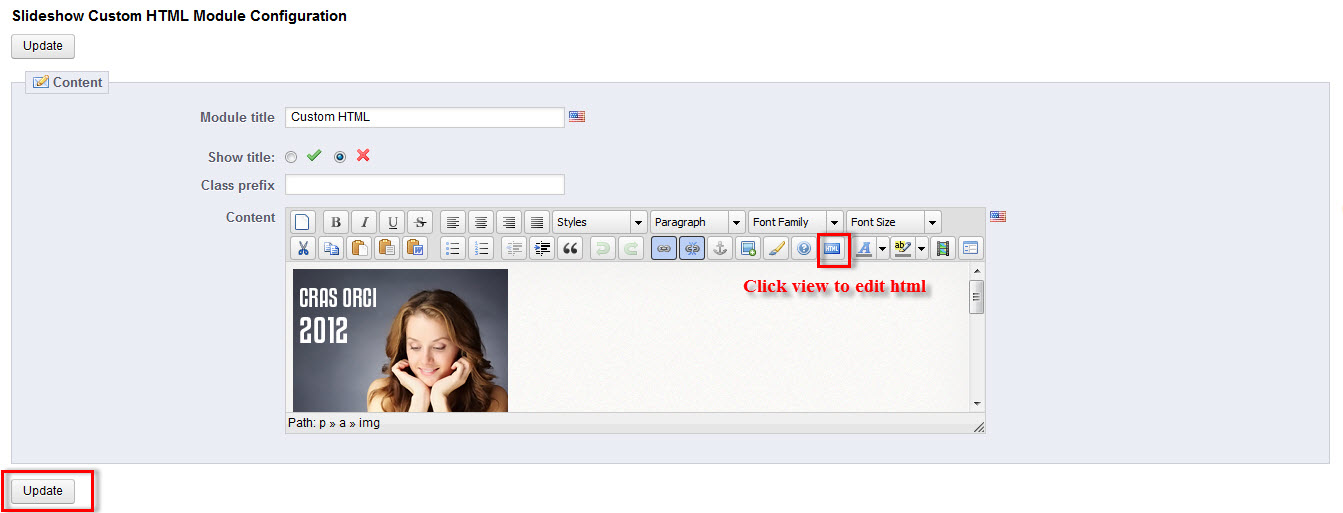Toggle underline formatting
This screenshot has height=513, width=1343.
392,222
